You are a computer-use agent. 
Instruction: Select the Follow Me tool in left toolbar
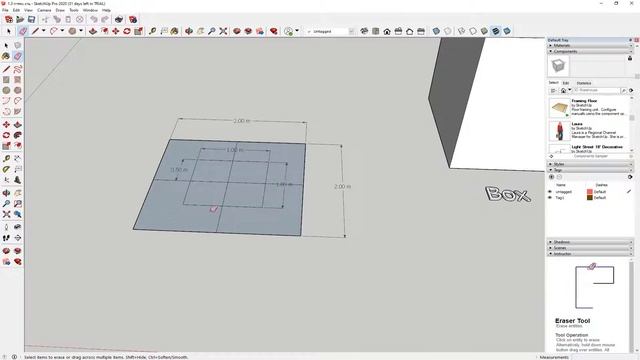[18, 135]
